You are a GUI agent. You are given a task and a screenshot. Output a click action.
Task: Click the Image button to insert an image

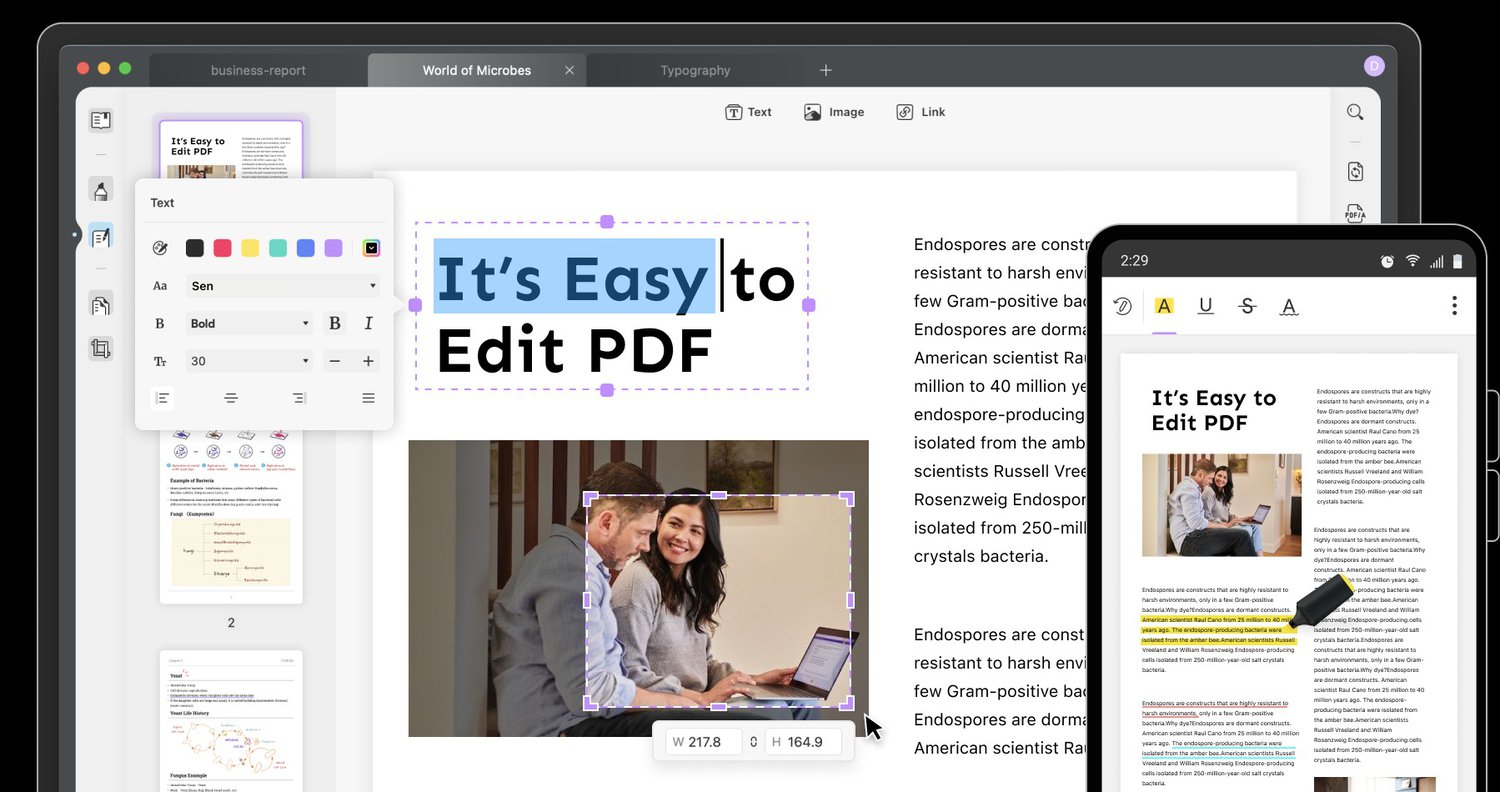pyautogui.click(x=834, y=111)
